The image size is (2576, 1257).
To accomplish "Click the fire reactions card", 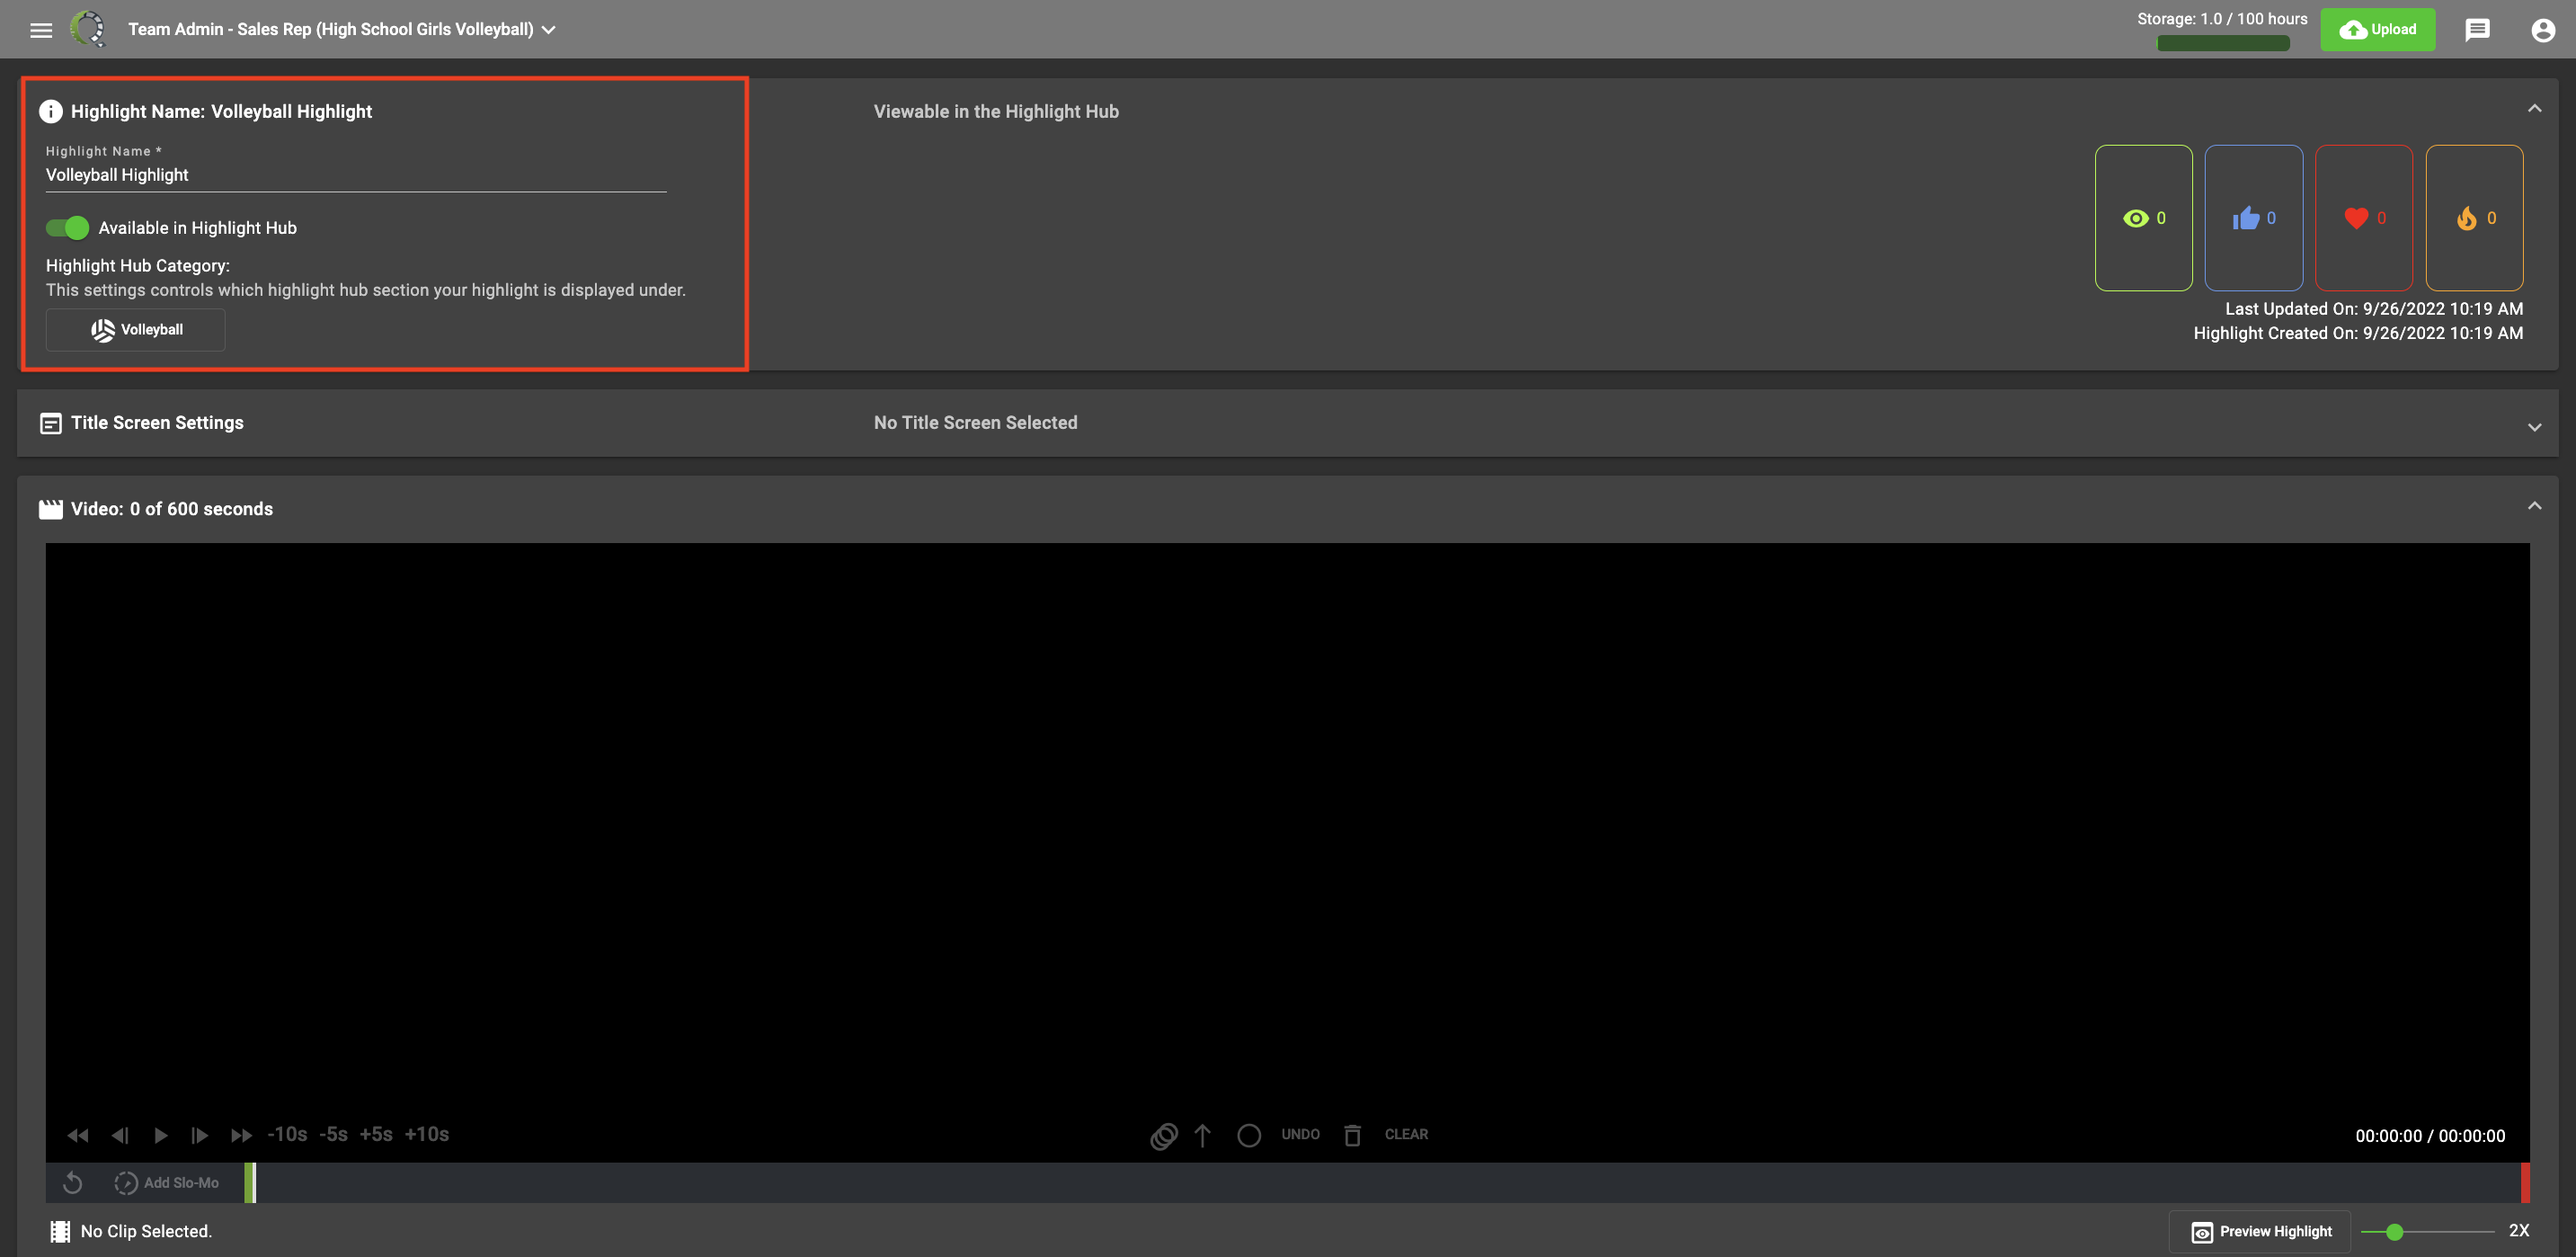I will [2474, 218].
